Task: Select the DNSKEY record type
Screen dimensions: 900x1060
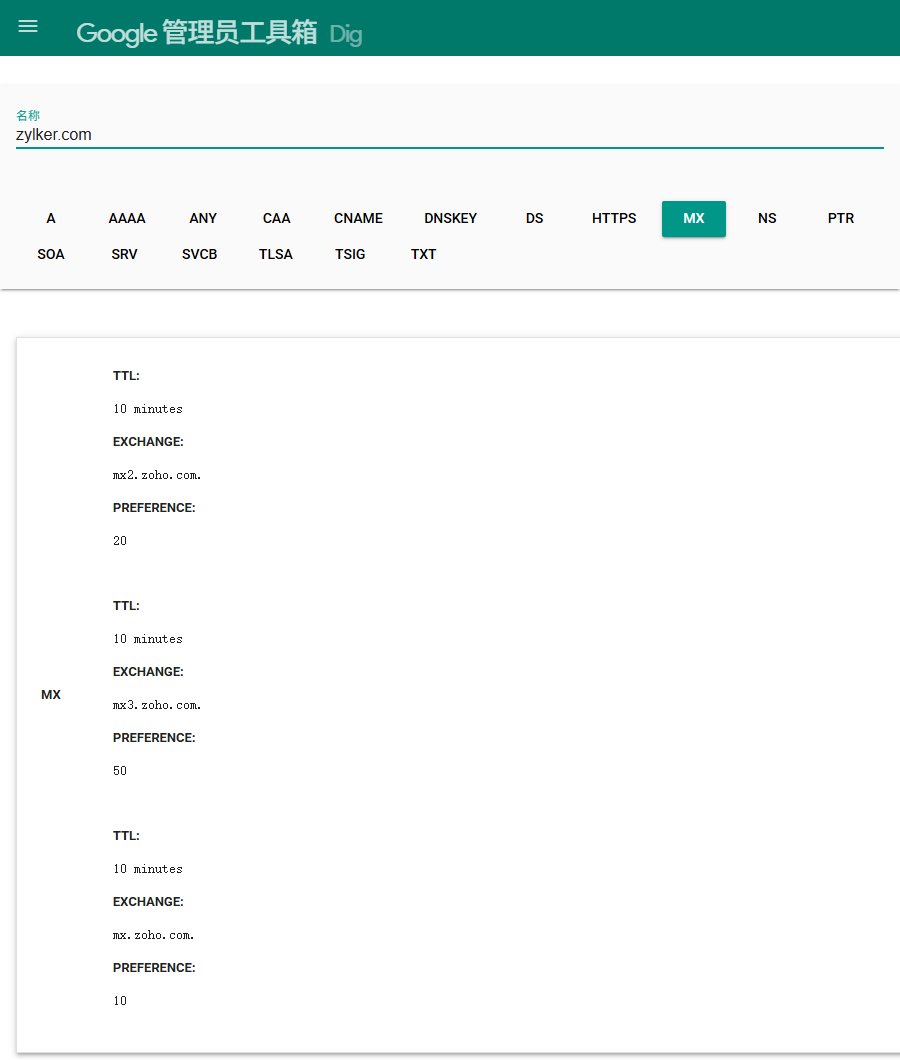Action: pos(450,218)
